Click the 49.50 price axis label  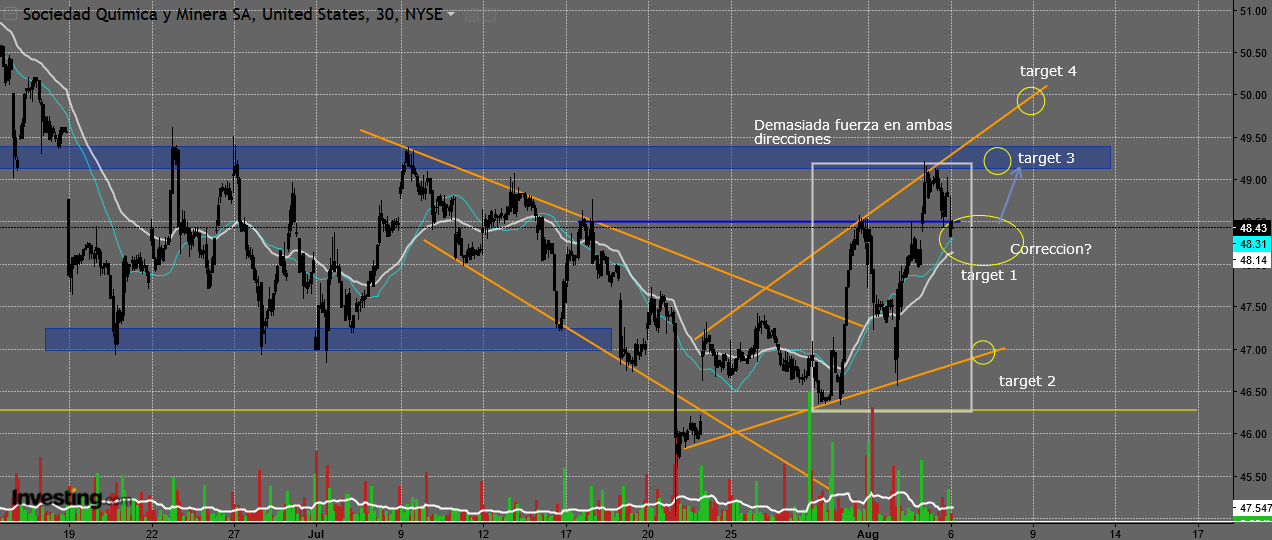1253,139
